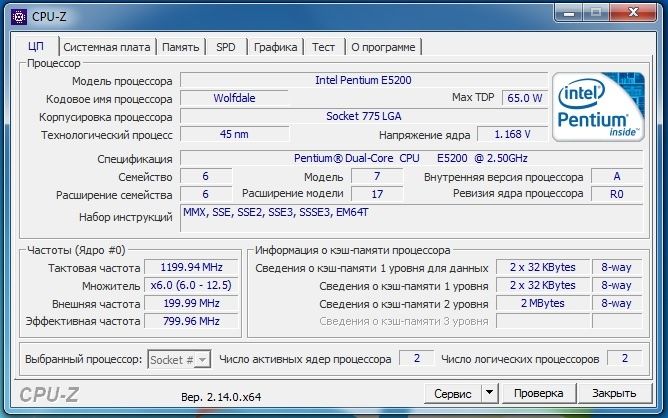This screenshot has height=418, width=668.
Task: Click the Закрыть button
Action: pyautogui.click(x=614, y=393)
